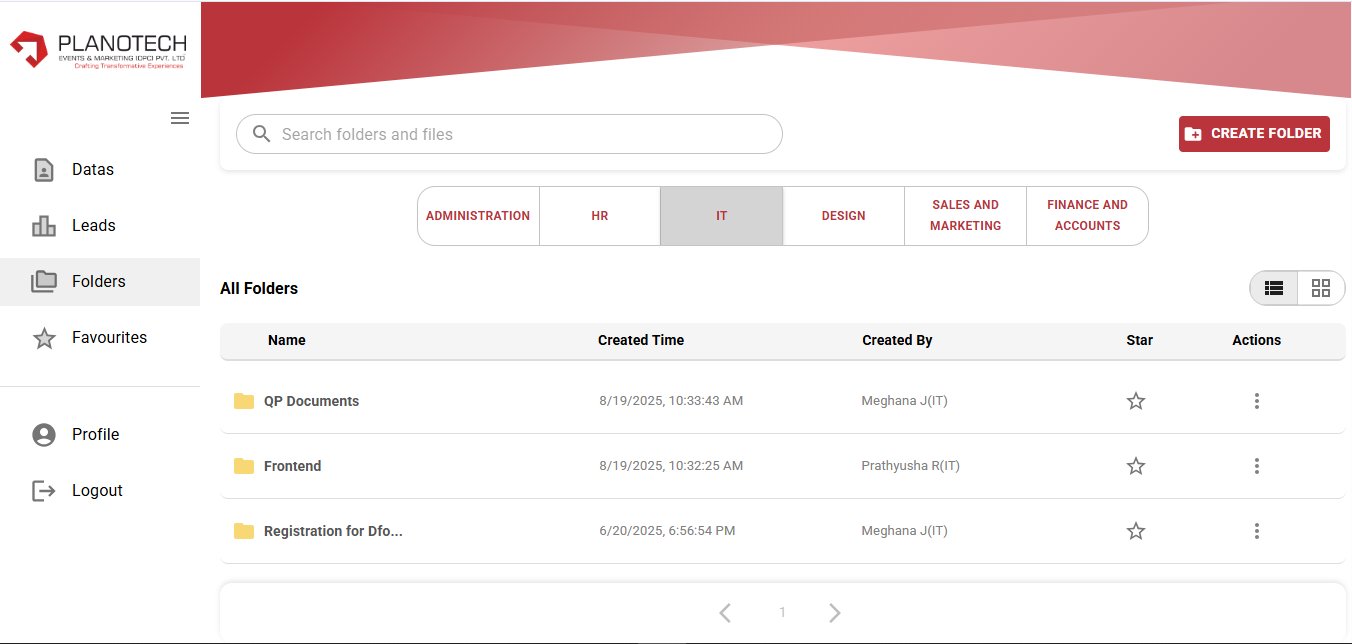Screen dimensions: 1352x644
Task: Open the Profile page
Action: [x=95, y=435]
